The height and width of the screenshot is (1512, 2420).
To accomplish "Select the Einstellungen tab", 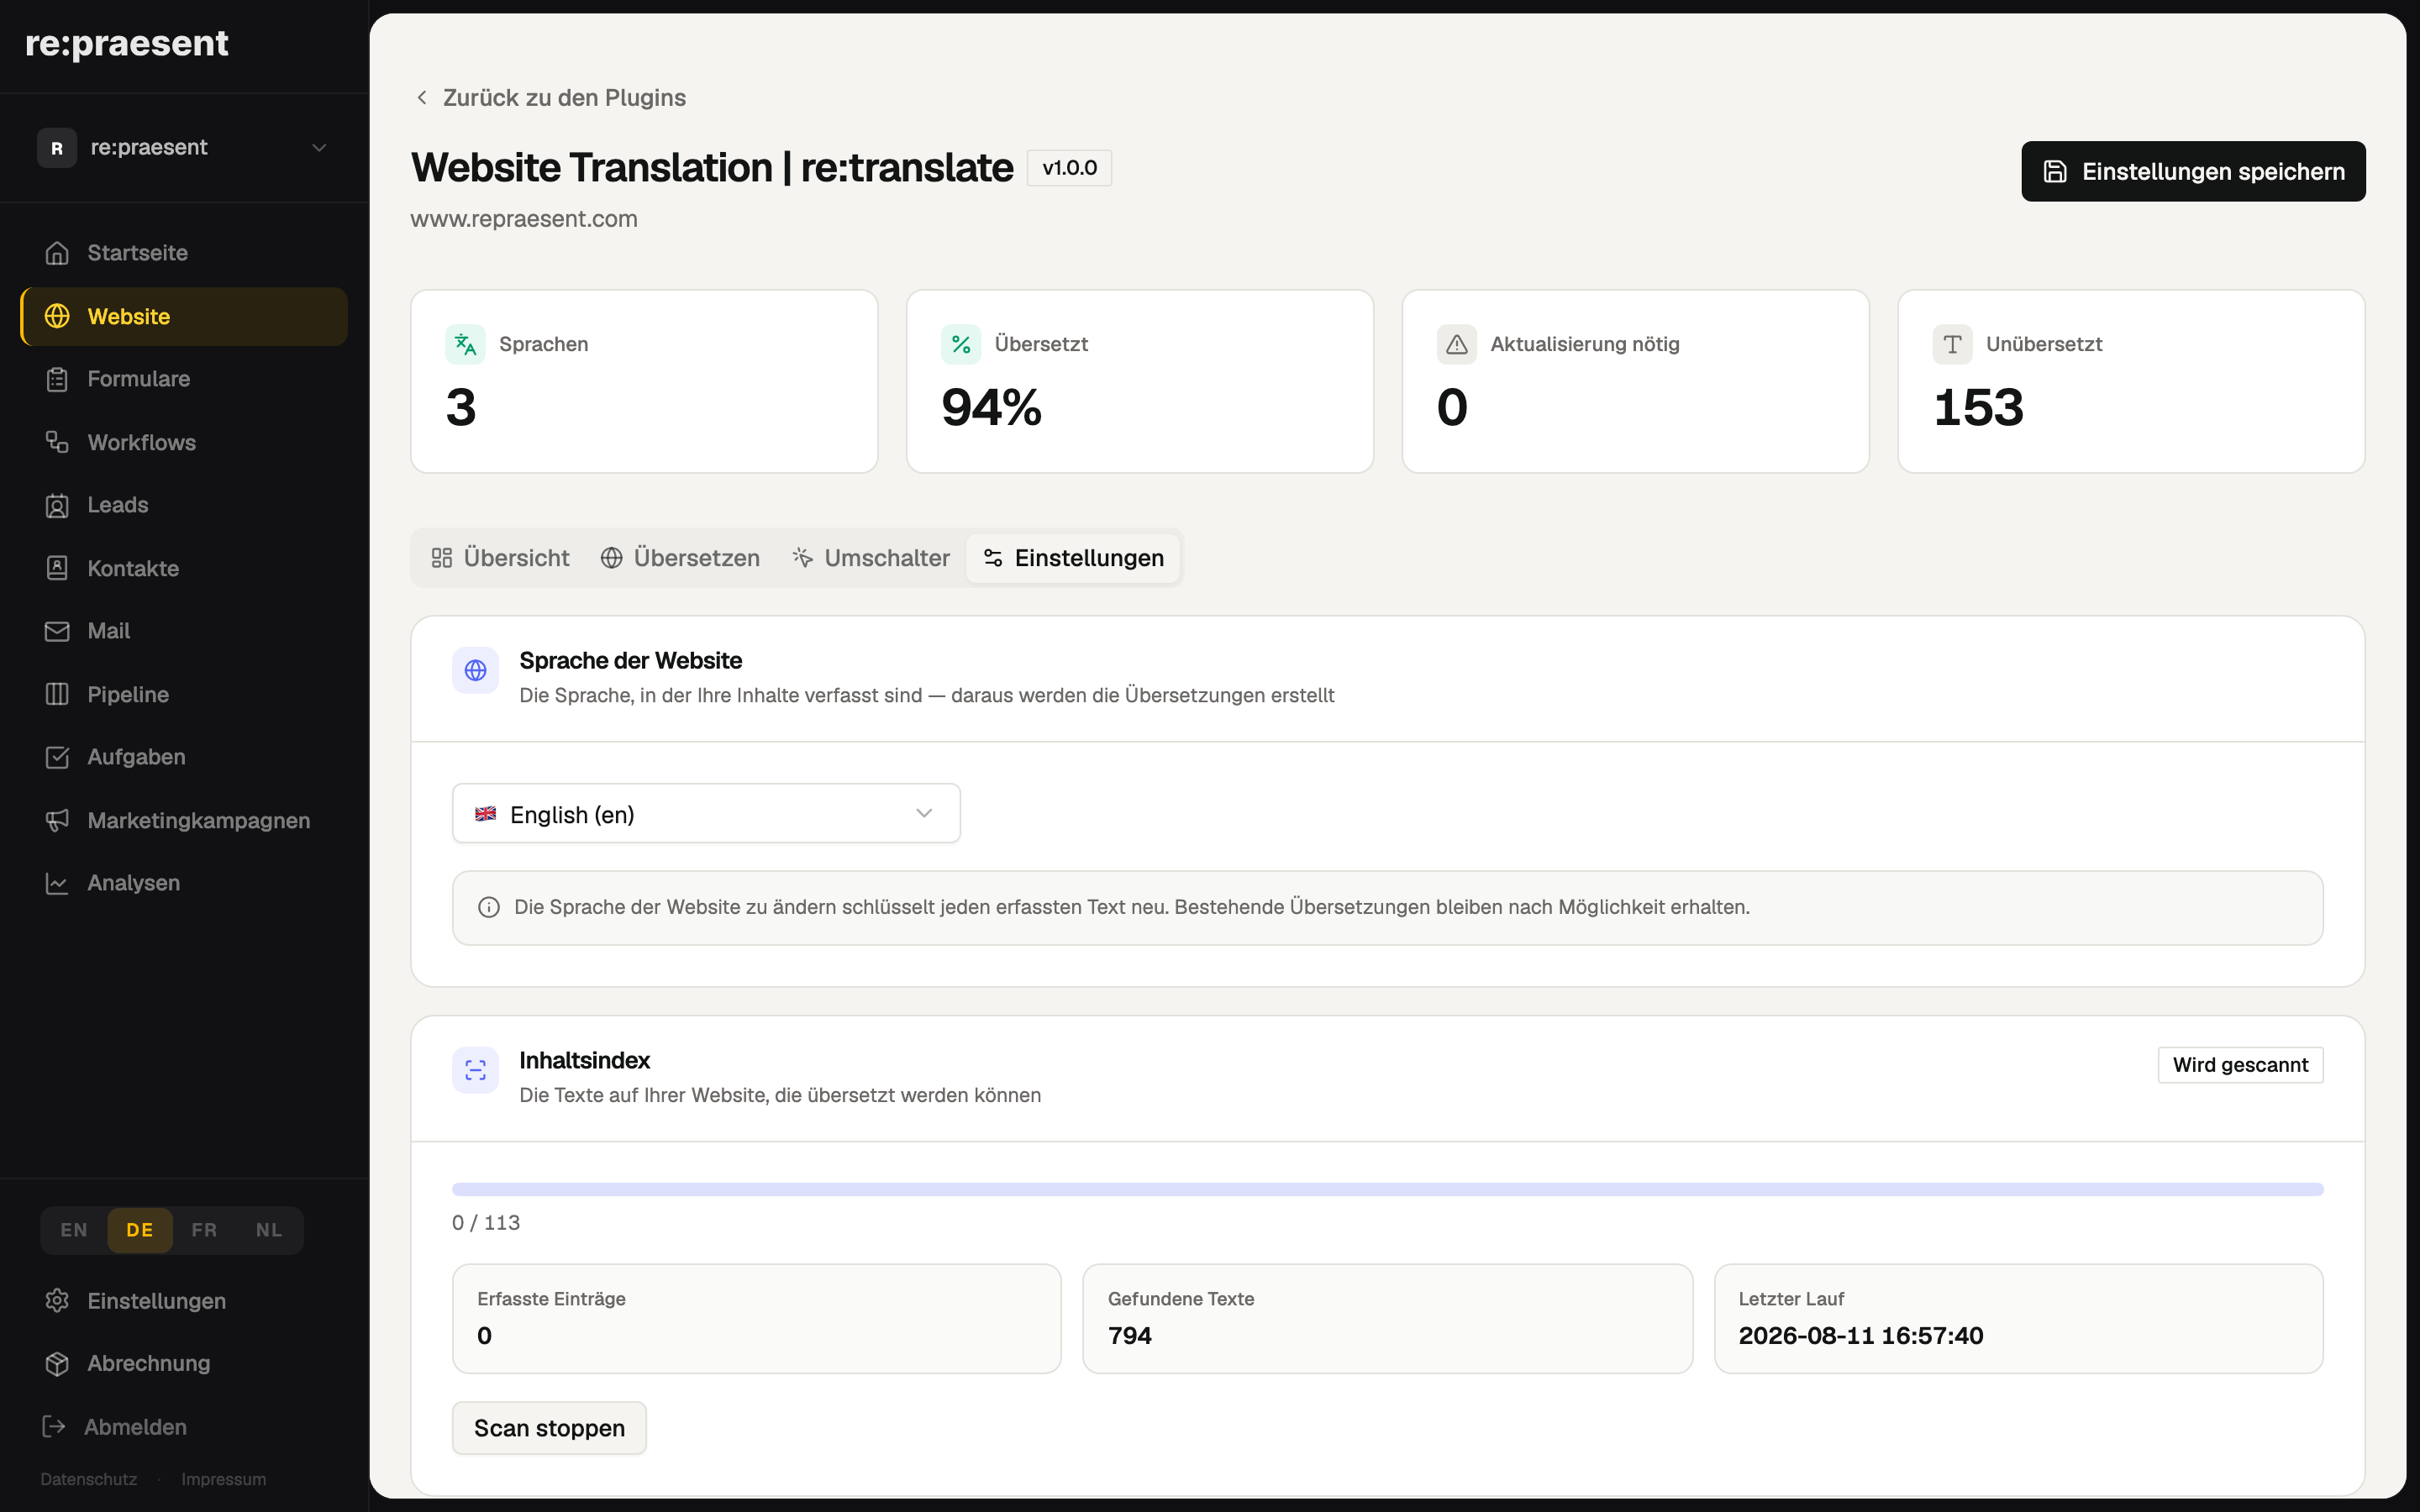I will point(1073,558).
